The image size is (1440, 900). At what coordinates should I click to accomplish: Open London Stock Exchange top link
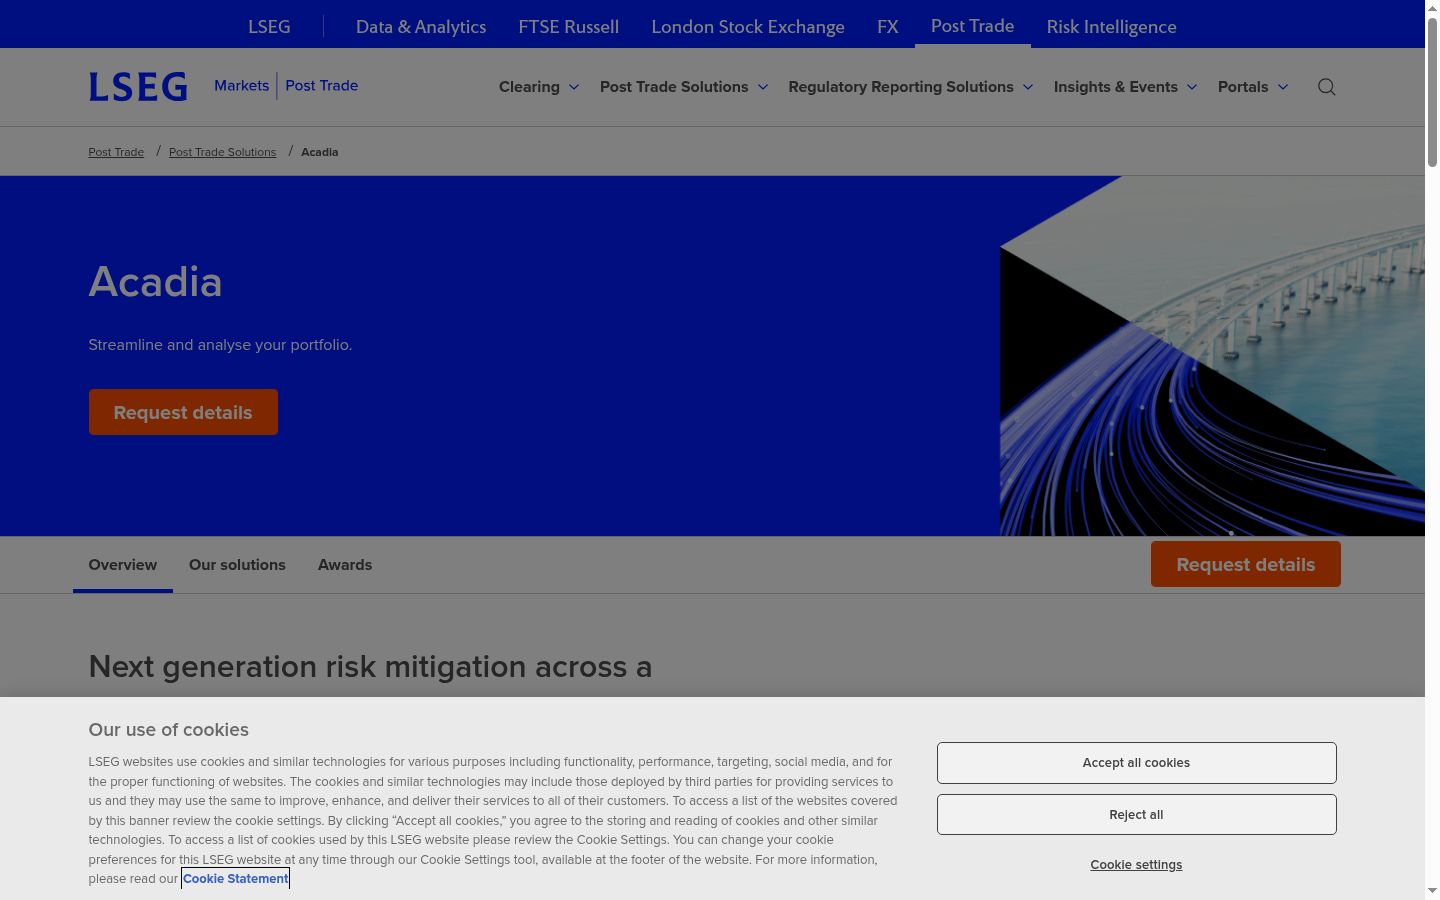click(748, 27)
